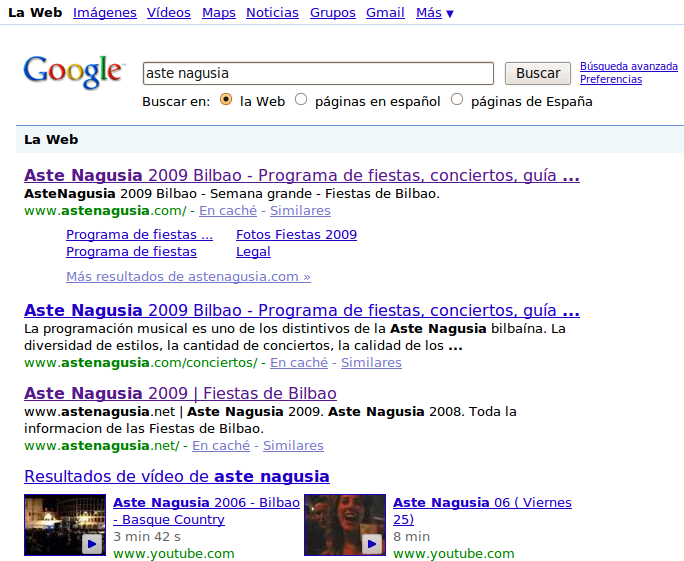Open 'Fotos Fiestas 2009' sitelink
The image size is (684, 561).
[296, 235]
